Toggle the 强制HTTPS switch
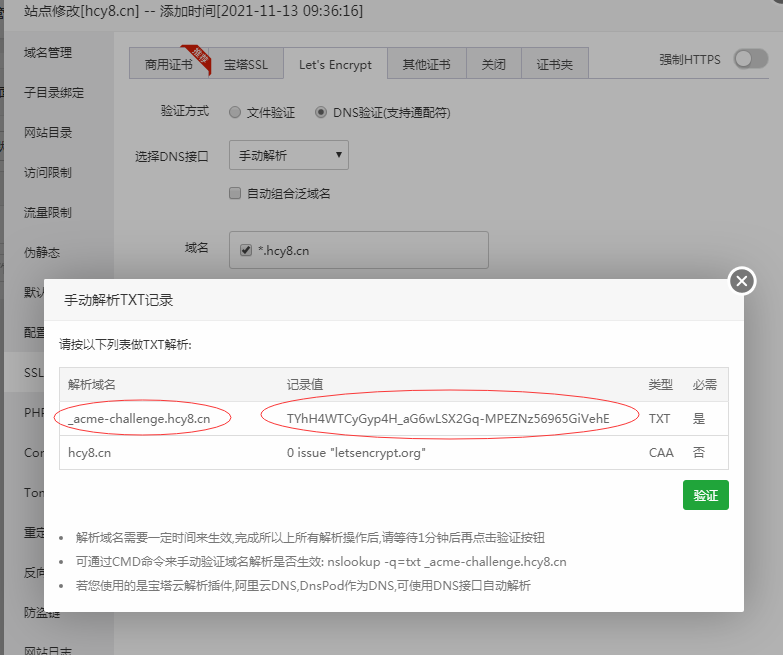The image size is (783, 655). pos(750,60)
